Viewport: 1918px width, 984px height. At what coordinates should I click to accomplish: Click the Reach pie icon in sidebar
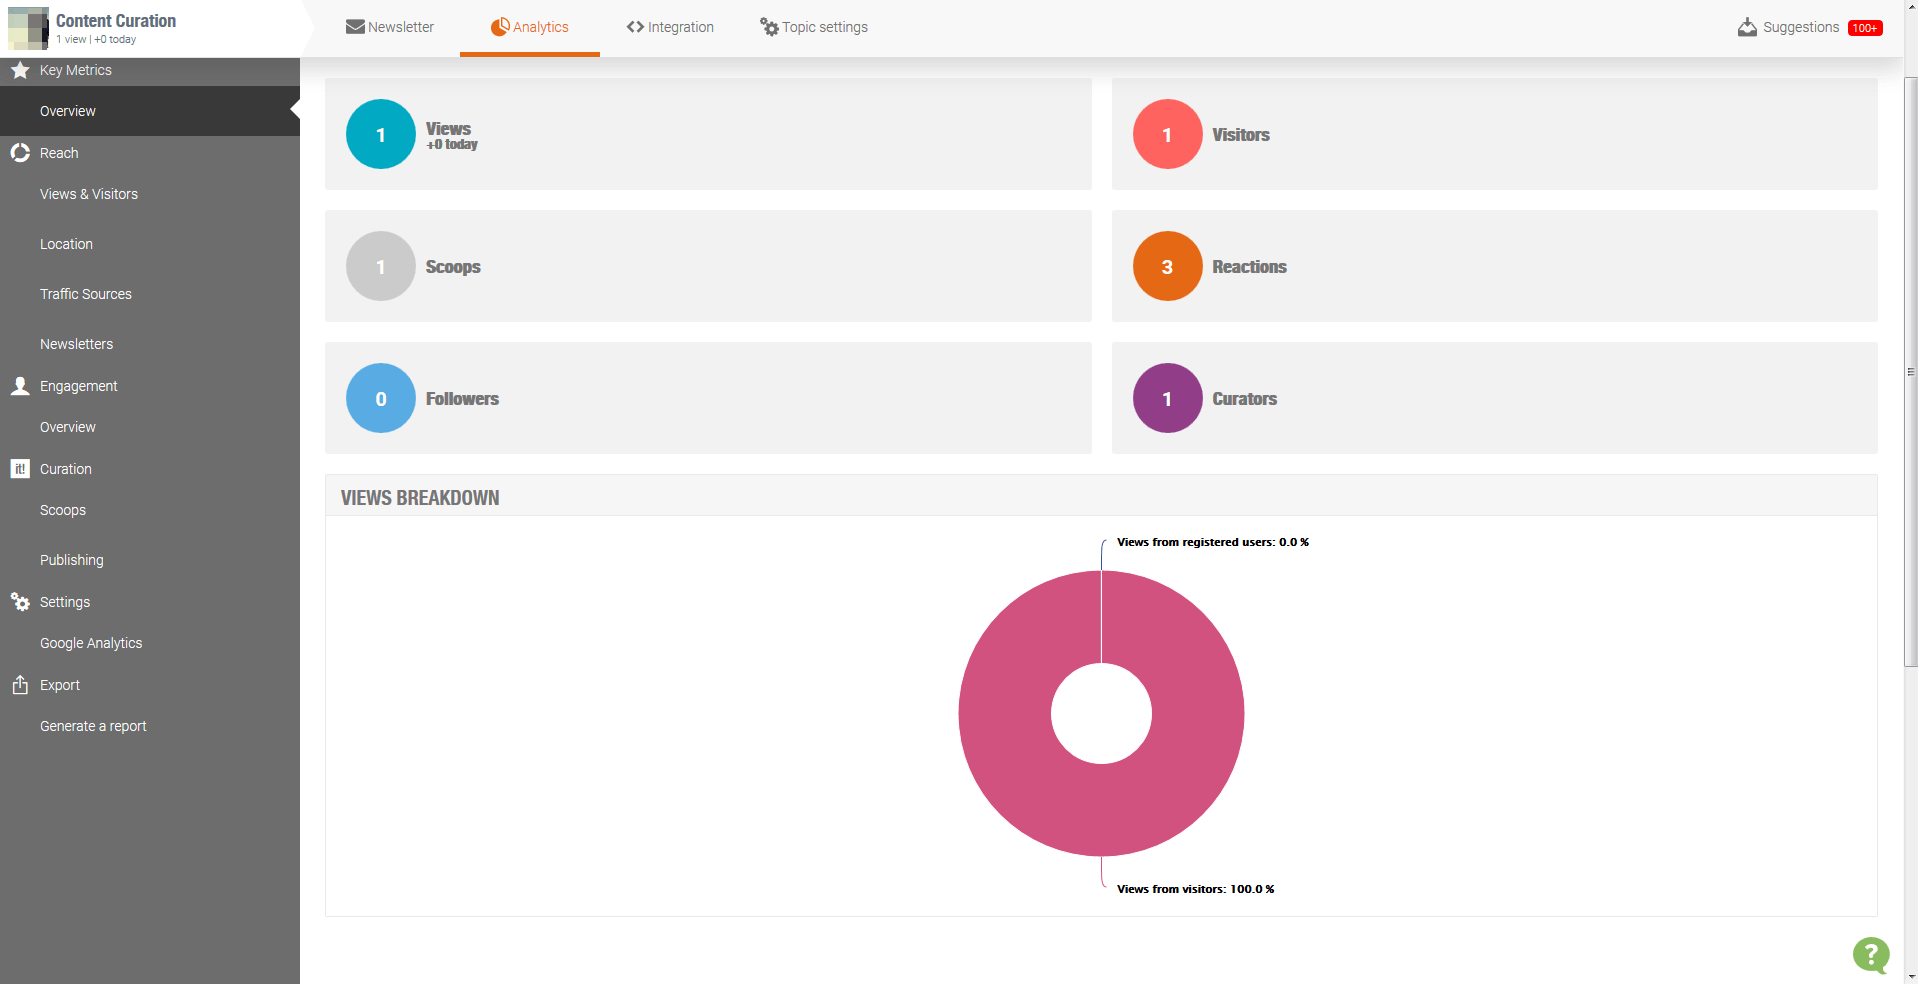pyautogui.click(x=20, y=153)
